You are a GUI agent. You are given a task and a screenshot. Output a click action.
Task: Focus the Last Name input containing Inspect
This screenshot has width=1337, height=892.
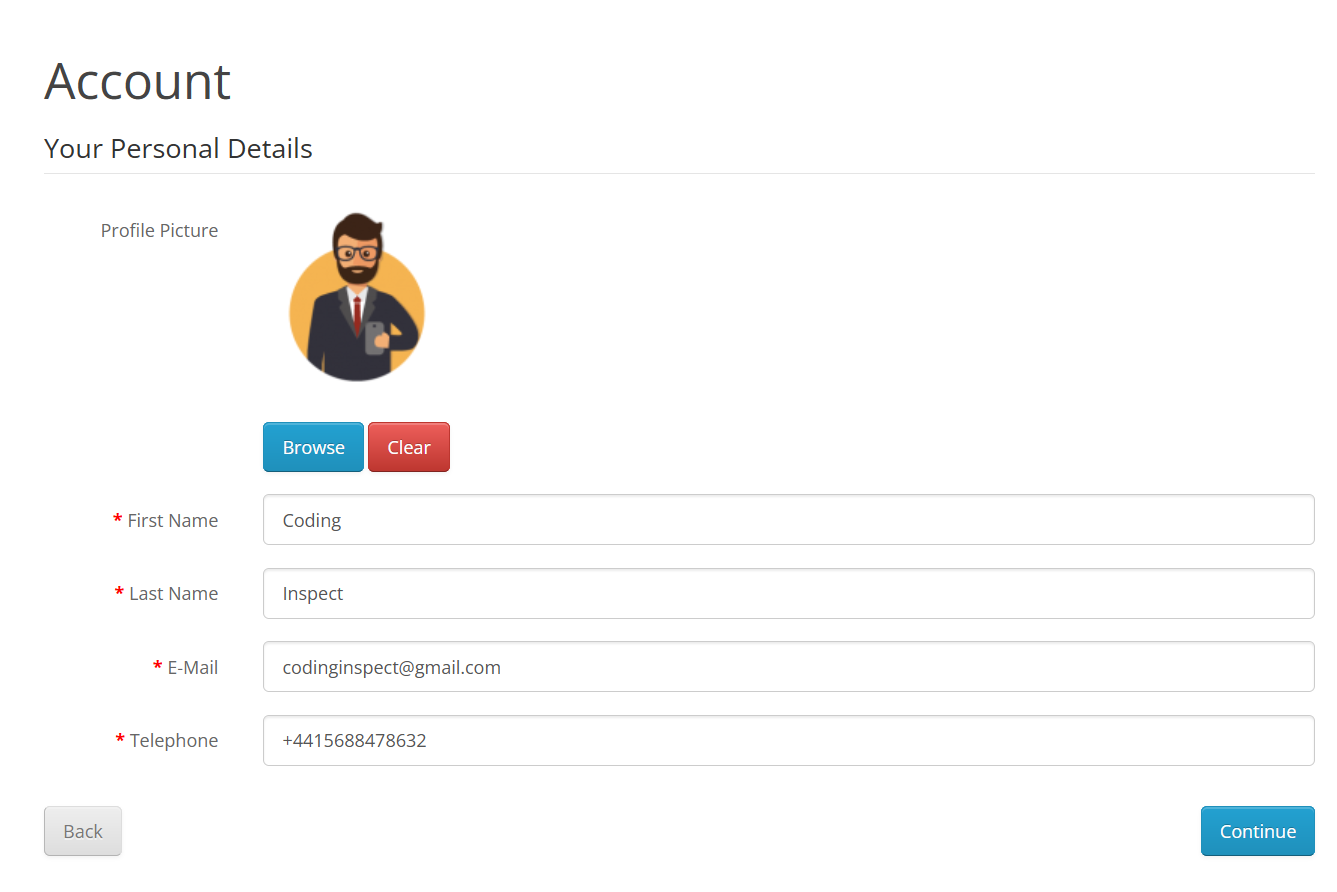point(788,594)
